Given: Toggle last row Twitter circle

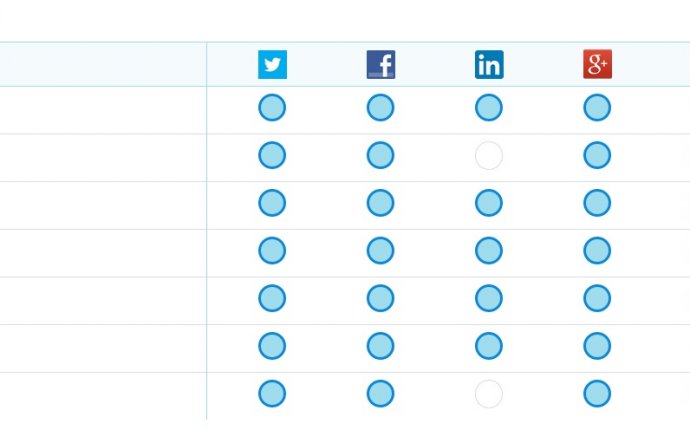Looking at the screenshot, I should (x=272, y=393).
